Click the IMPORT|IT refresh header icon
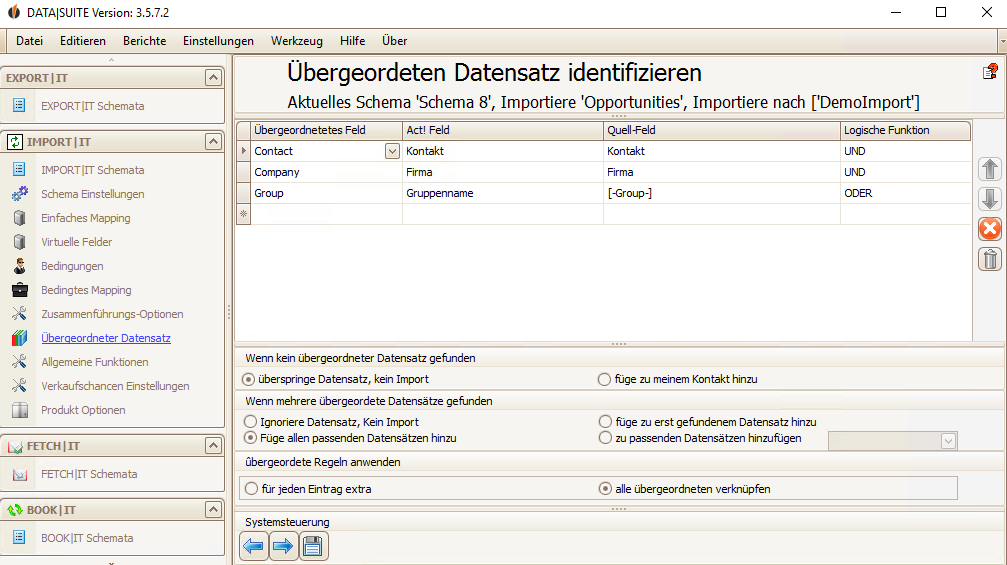Screen dimensions: 1007x565 (x=15, y=142)
